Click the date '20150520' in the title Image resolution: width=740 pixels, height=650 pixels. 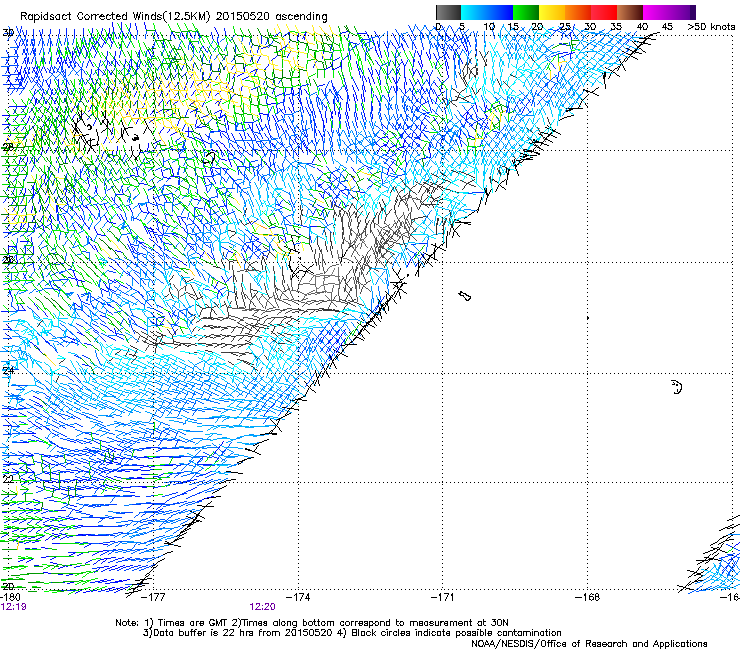243,17
